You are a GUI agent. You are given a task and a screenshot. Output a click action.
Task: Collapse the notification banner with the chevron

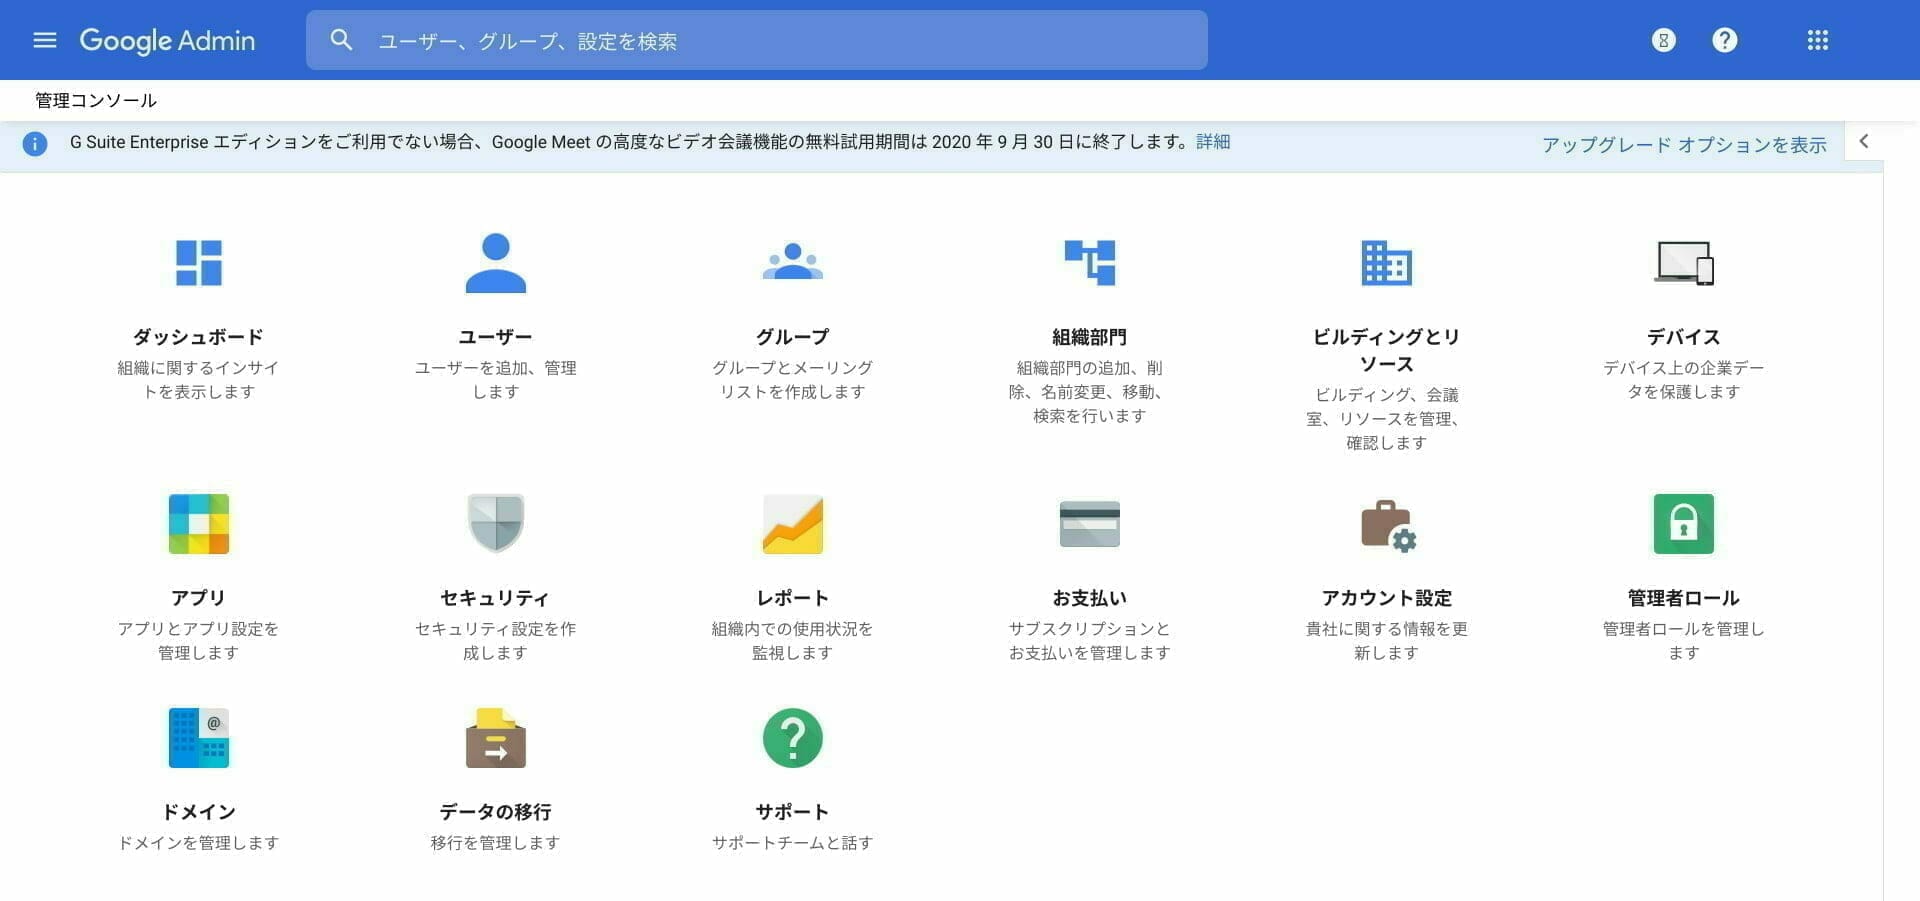1864,141
